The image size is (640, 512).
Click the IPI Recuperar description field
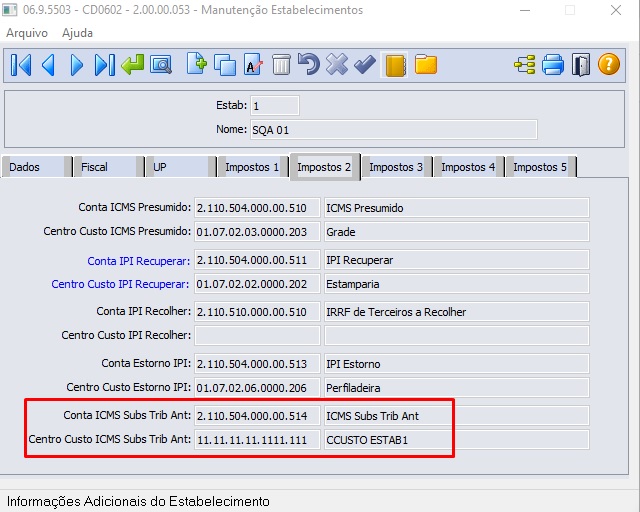[x=457, y=260]
